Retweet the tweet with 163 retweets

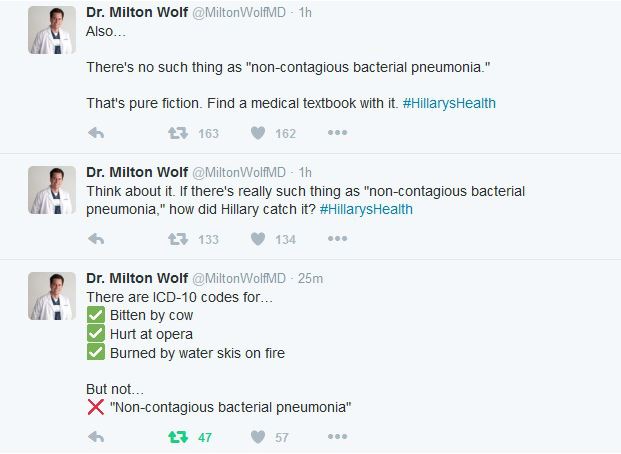(x=178, y=133)
